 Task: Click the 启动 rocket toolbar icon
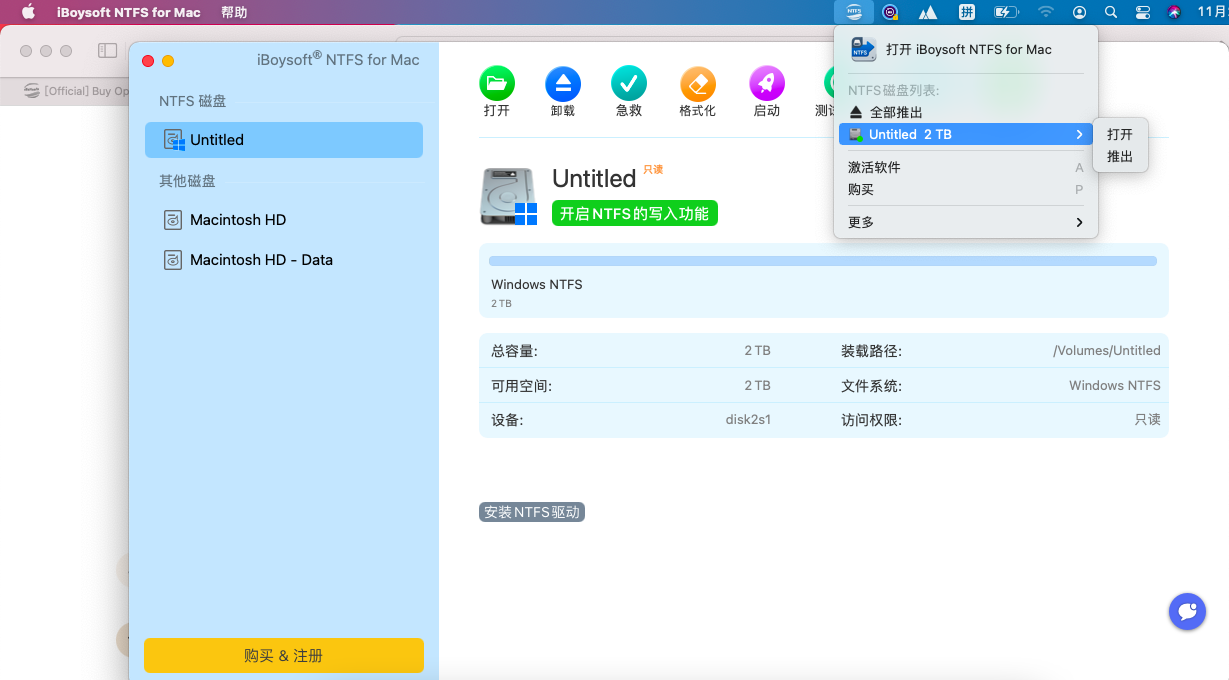(767, 84)
